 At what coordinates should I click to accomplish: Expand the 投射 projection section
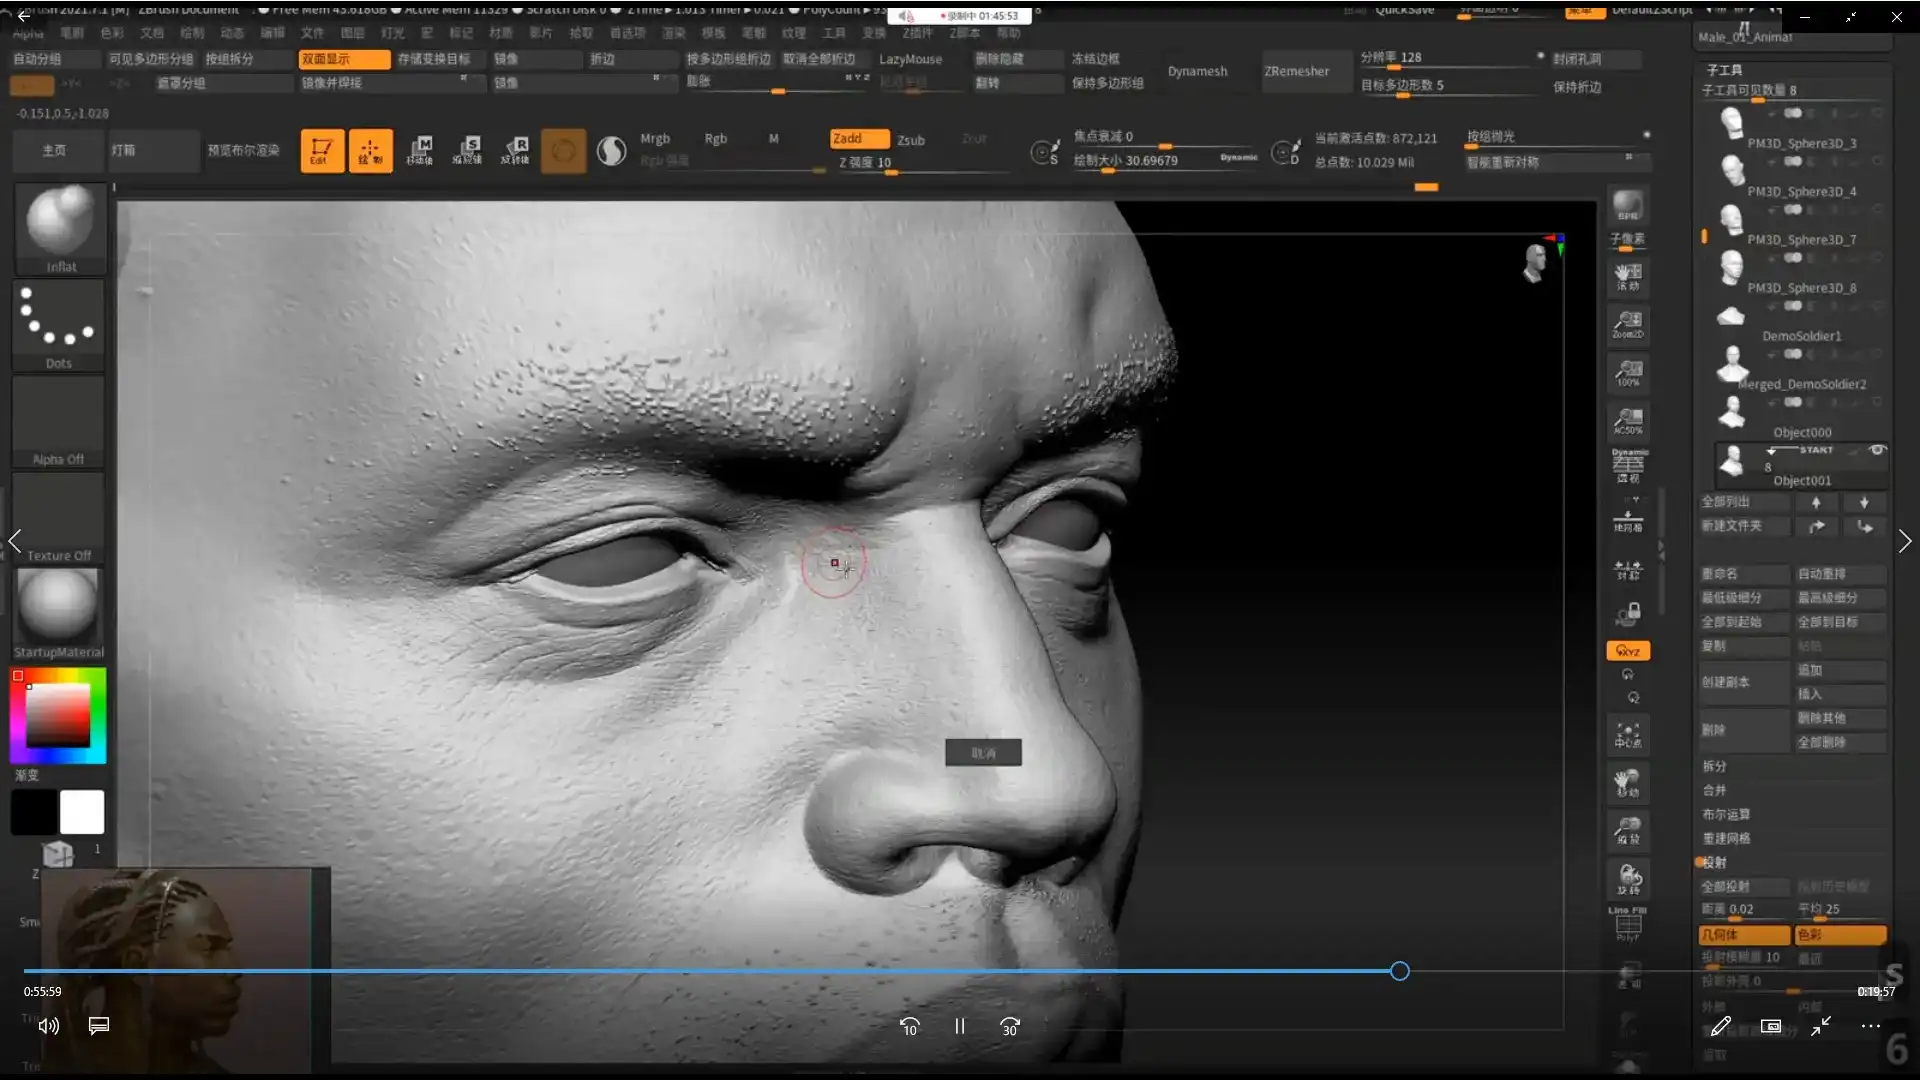[1714, 862]
